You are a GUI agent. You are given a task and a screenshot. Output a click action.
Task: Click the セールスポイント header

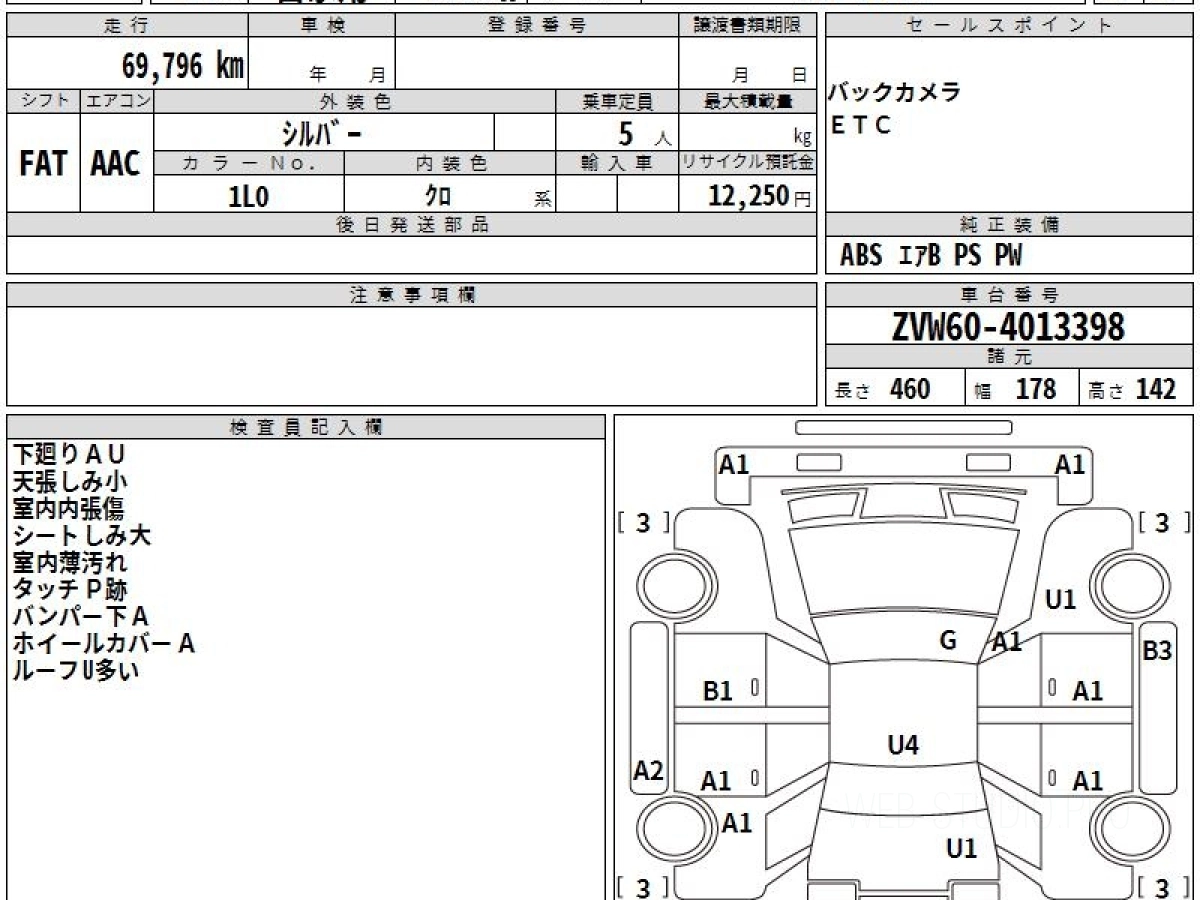pyautogui.click(x=1010, y=26)
